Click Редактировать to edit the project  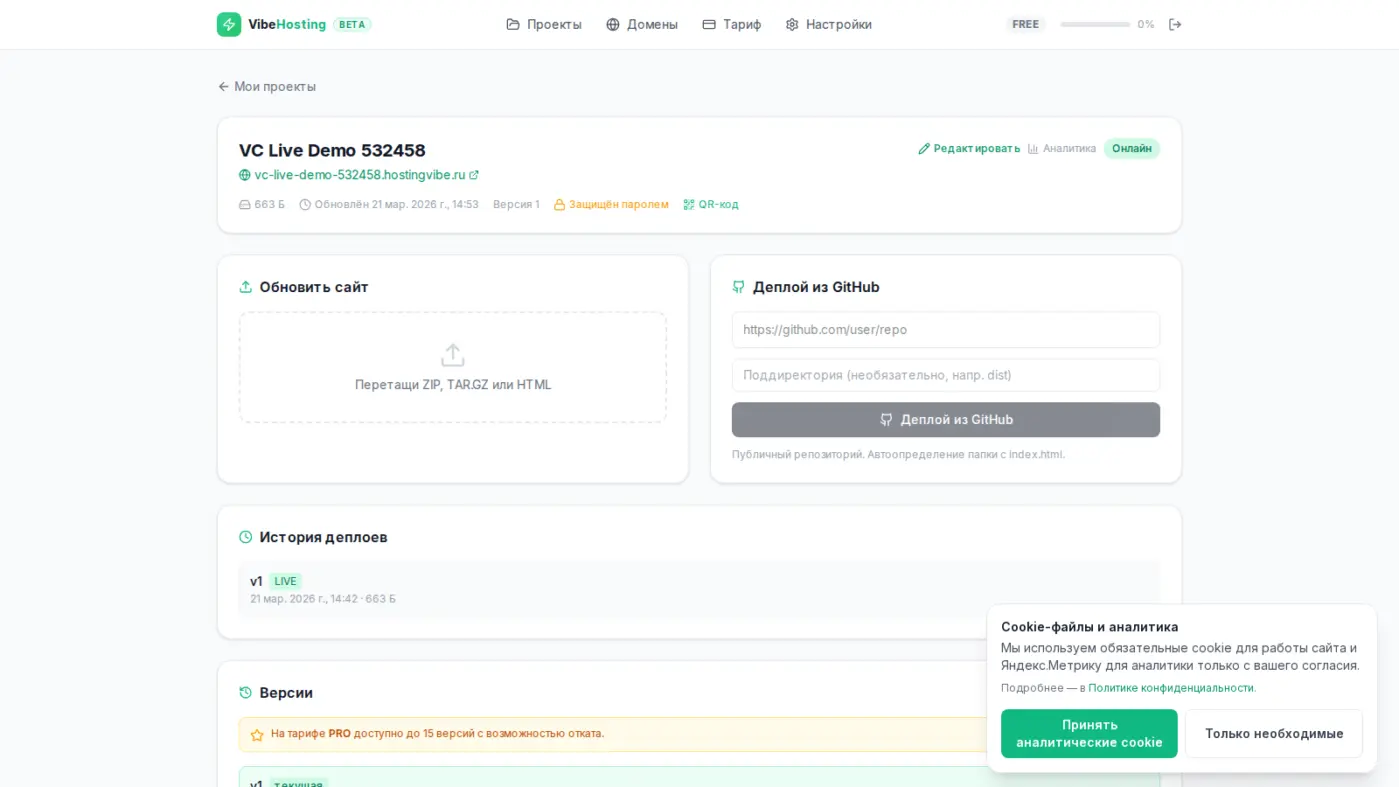point(969,148)
